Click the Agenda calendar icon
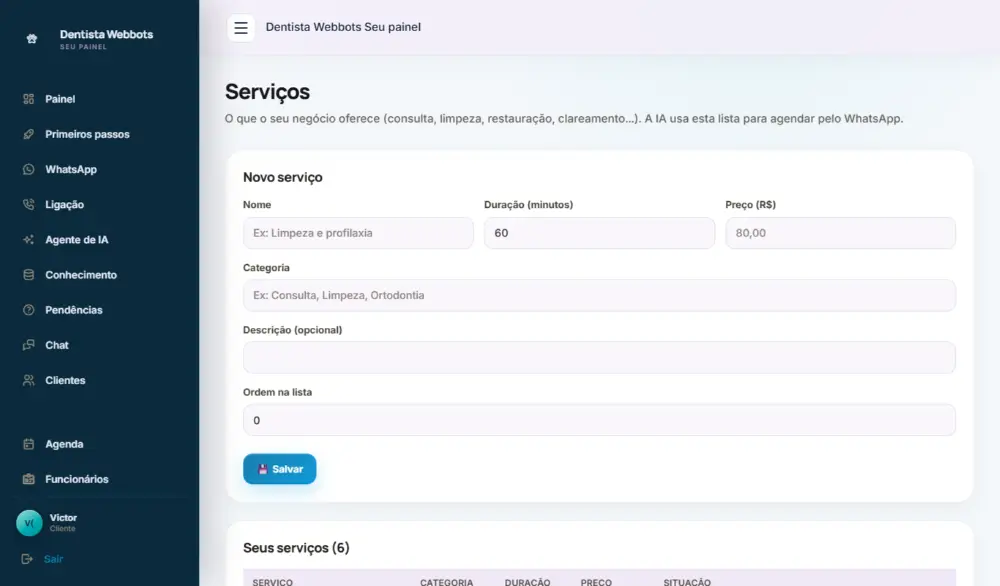This screenshot has width=1000, height=586. click(x=29, y=444)
